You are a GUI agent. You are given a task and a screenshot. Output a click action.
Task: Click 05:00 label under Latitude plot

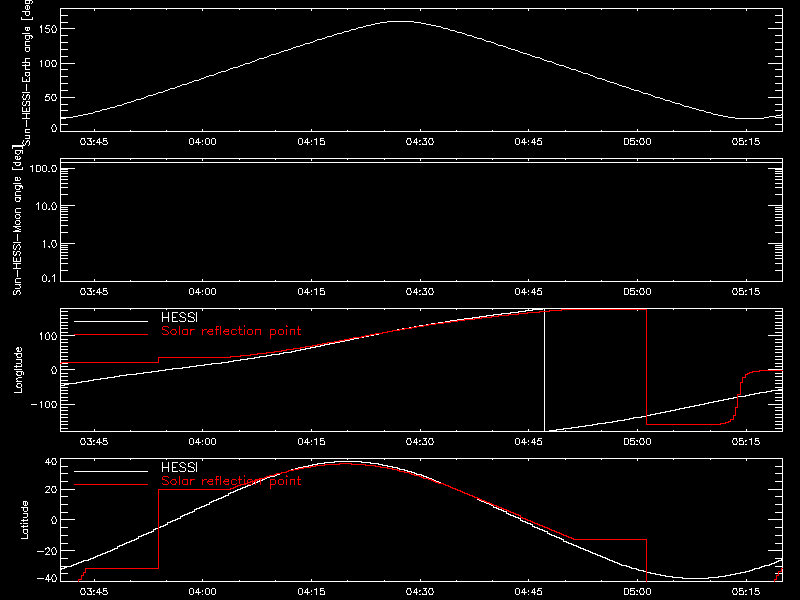[637, 592]
